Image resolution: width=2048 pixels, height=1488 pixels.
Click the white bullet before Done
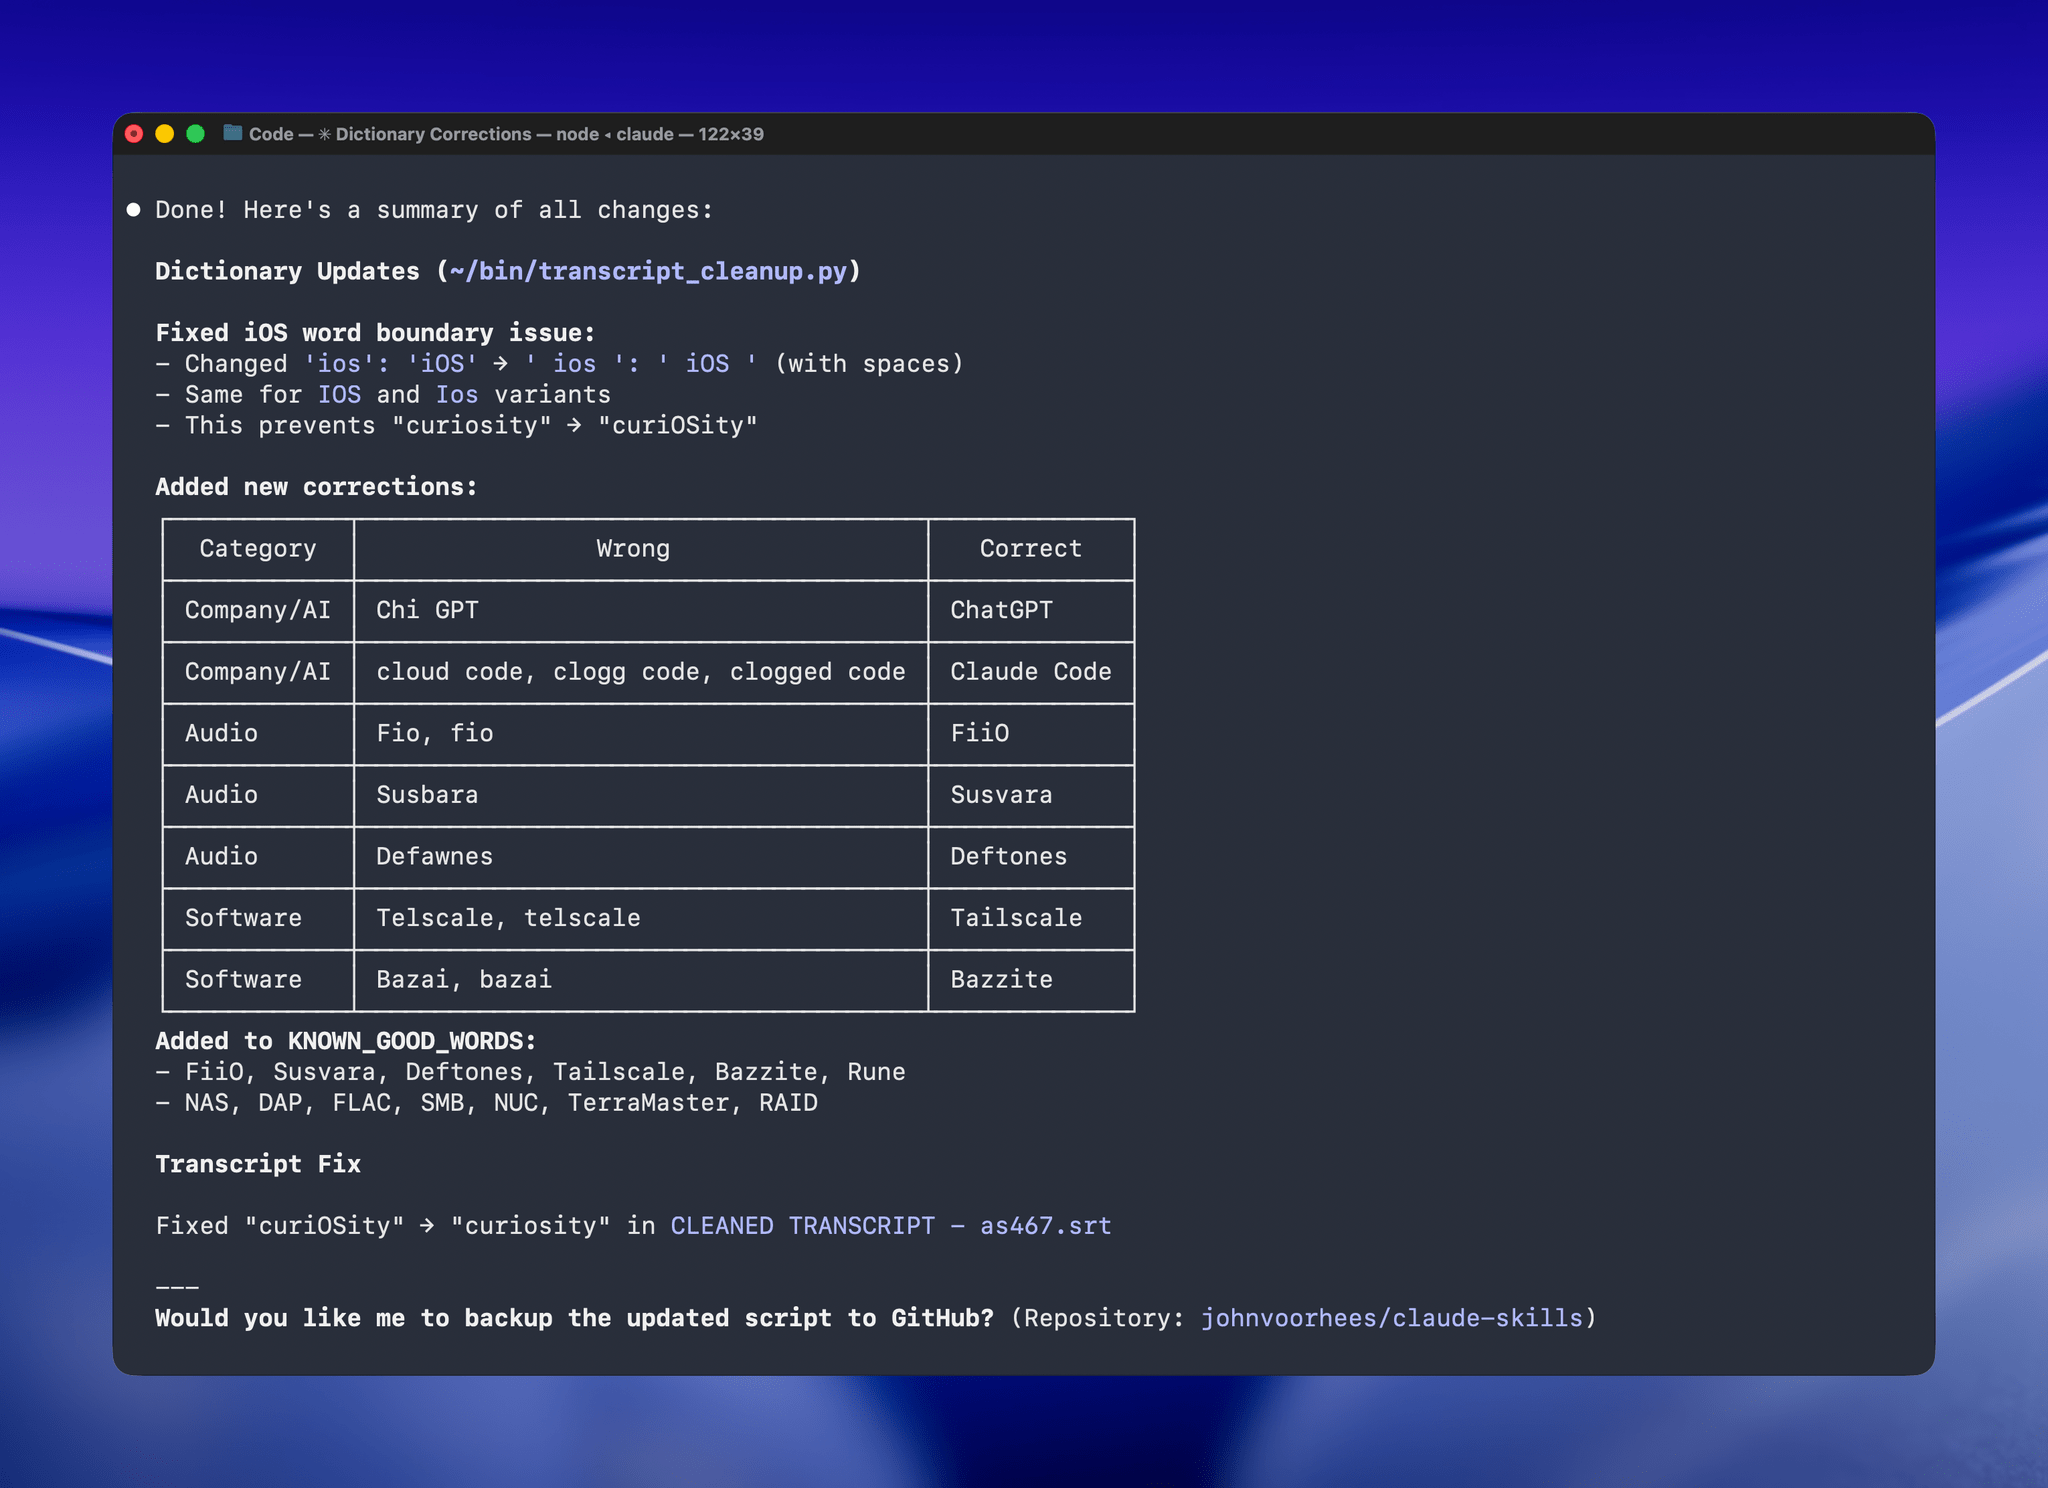click(x=133, y=210)
